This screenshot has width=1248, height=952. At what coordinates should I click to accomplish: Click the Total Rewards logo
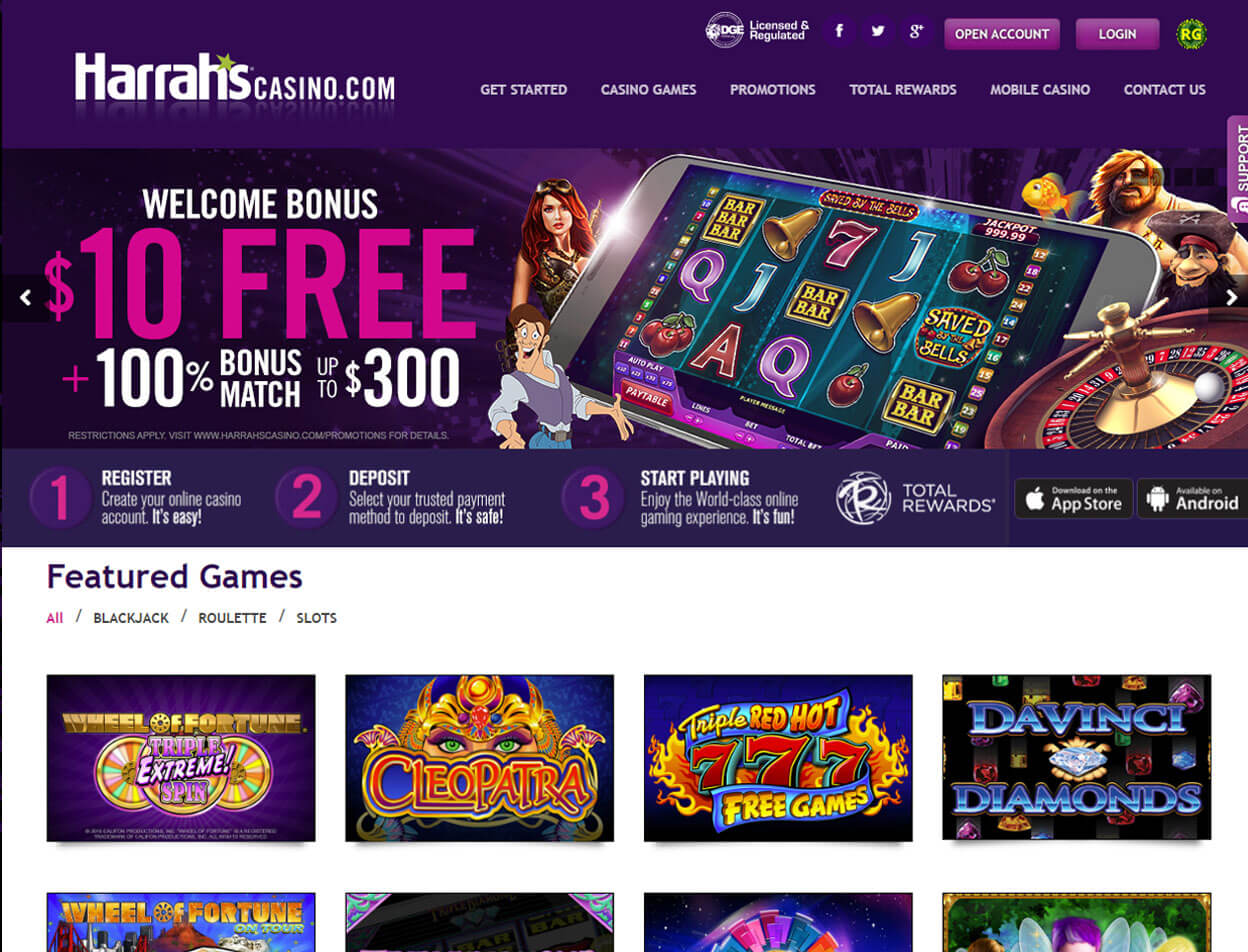(x=915, y=498)
